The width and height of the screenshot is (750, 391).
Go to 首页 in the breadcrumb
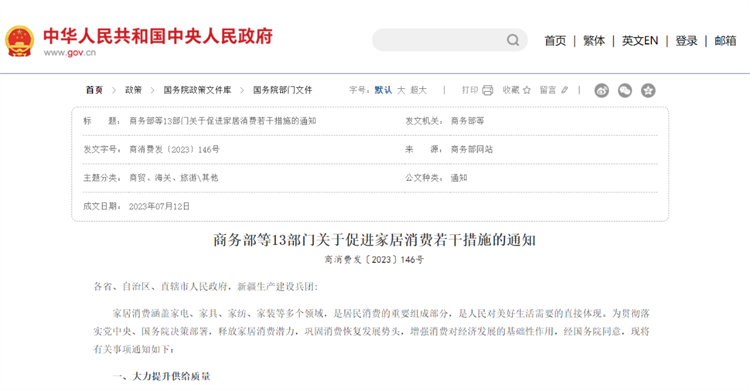[x=94, y=90]
